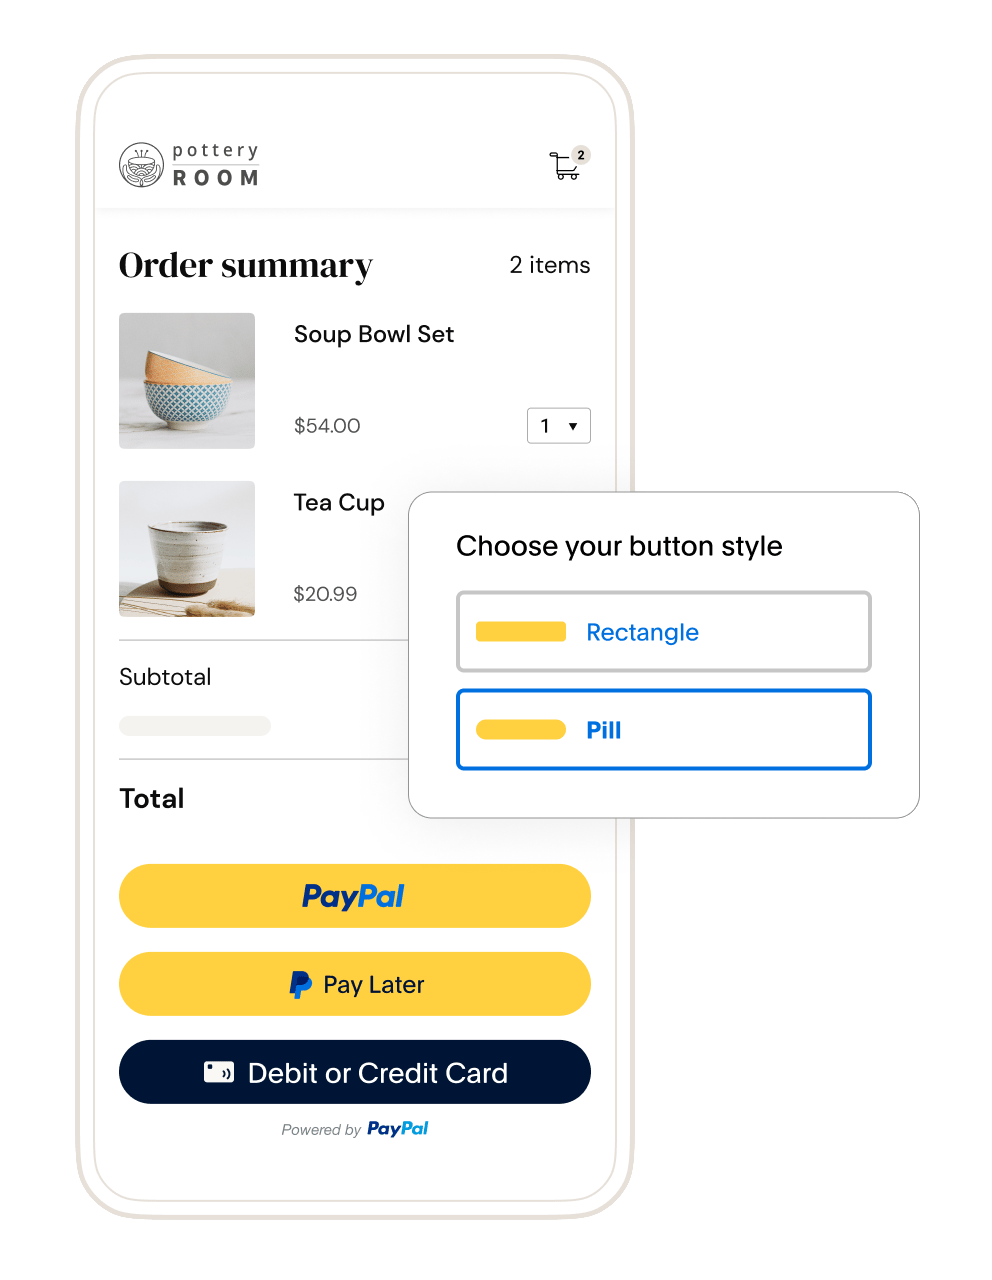992x1280 pixels.
Task: Click the PayPal P logo on Pay Later
Action: pos(300,985)
